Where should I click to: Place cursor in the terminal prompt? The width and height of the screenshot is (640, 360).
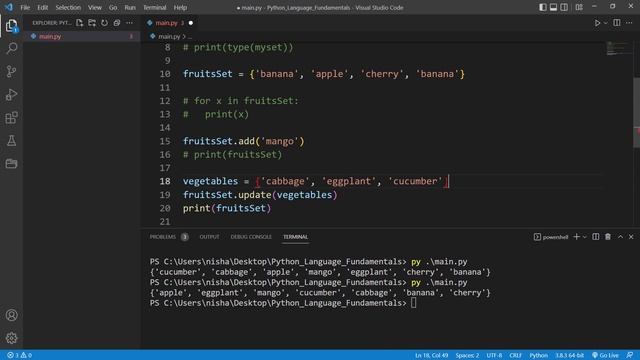point(413,303)
